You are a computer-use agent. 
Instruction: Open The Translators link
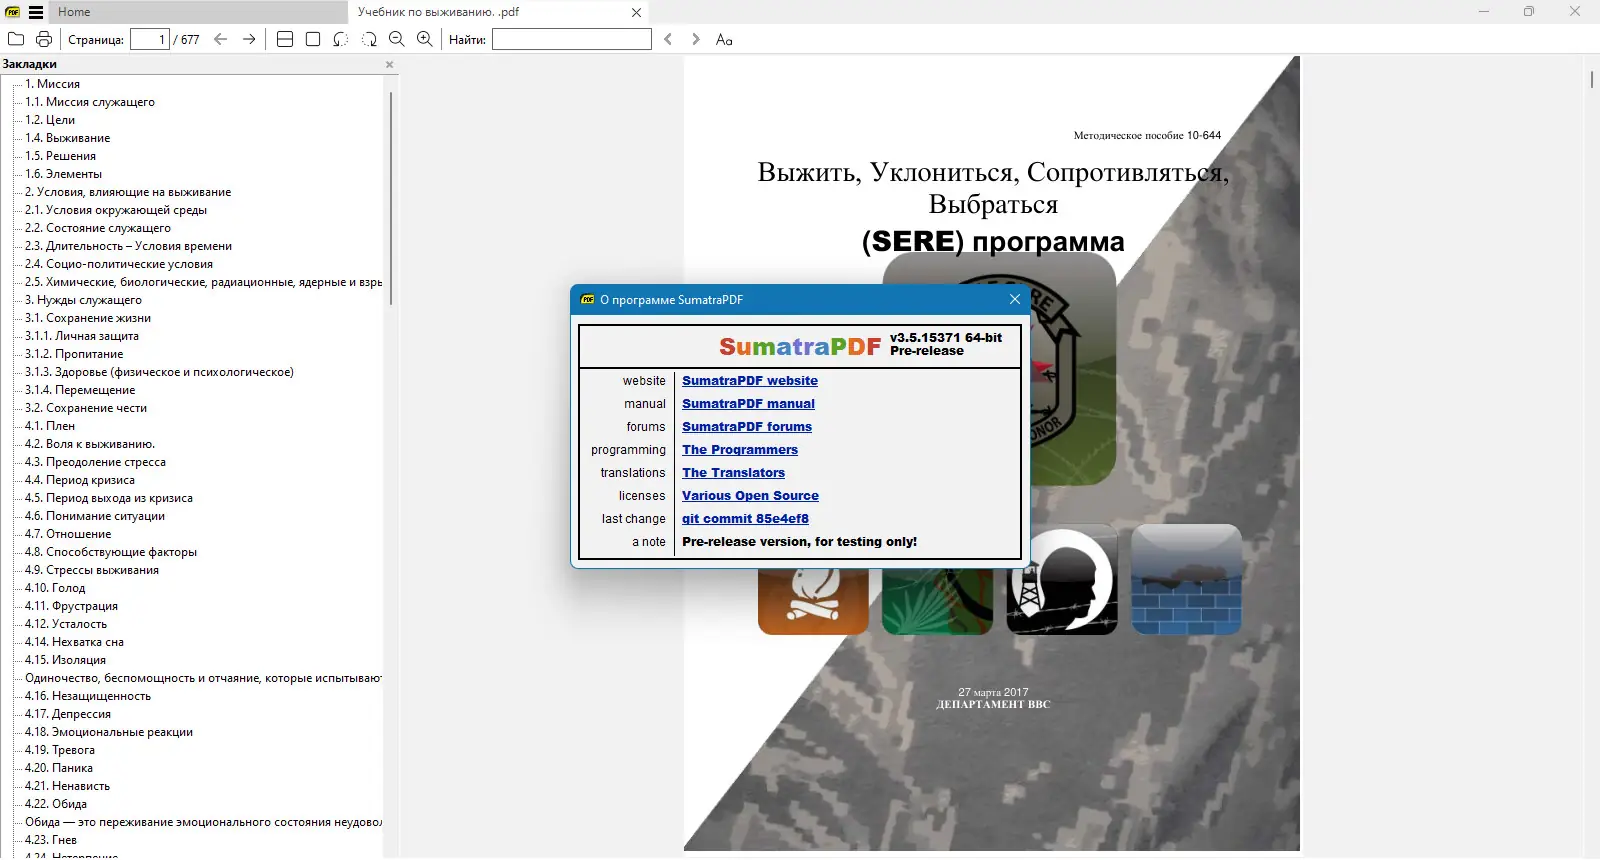point(733,473)
